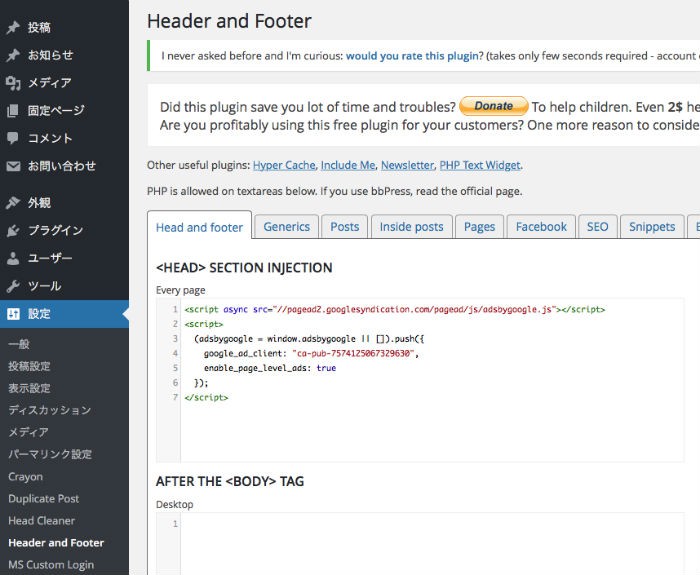Click the Donate button

click(x=494, y=106)
